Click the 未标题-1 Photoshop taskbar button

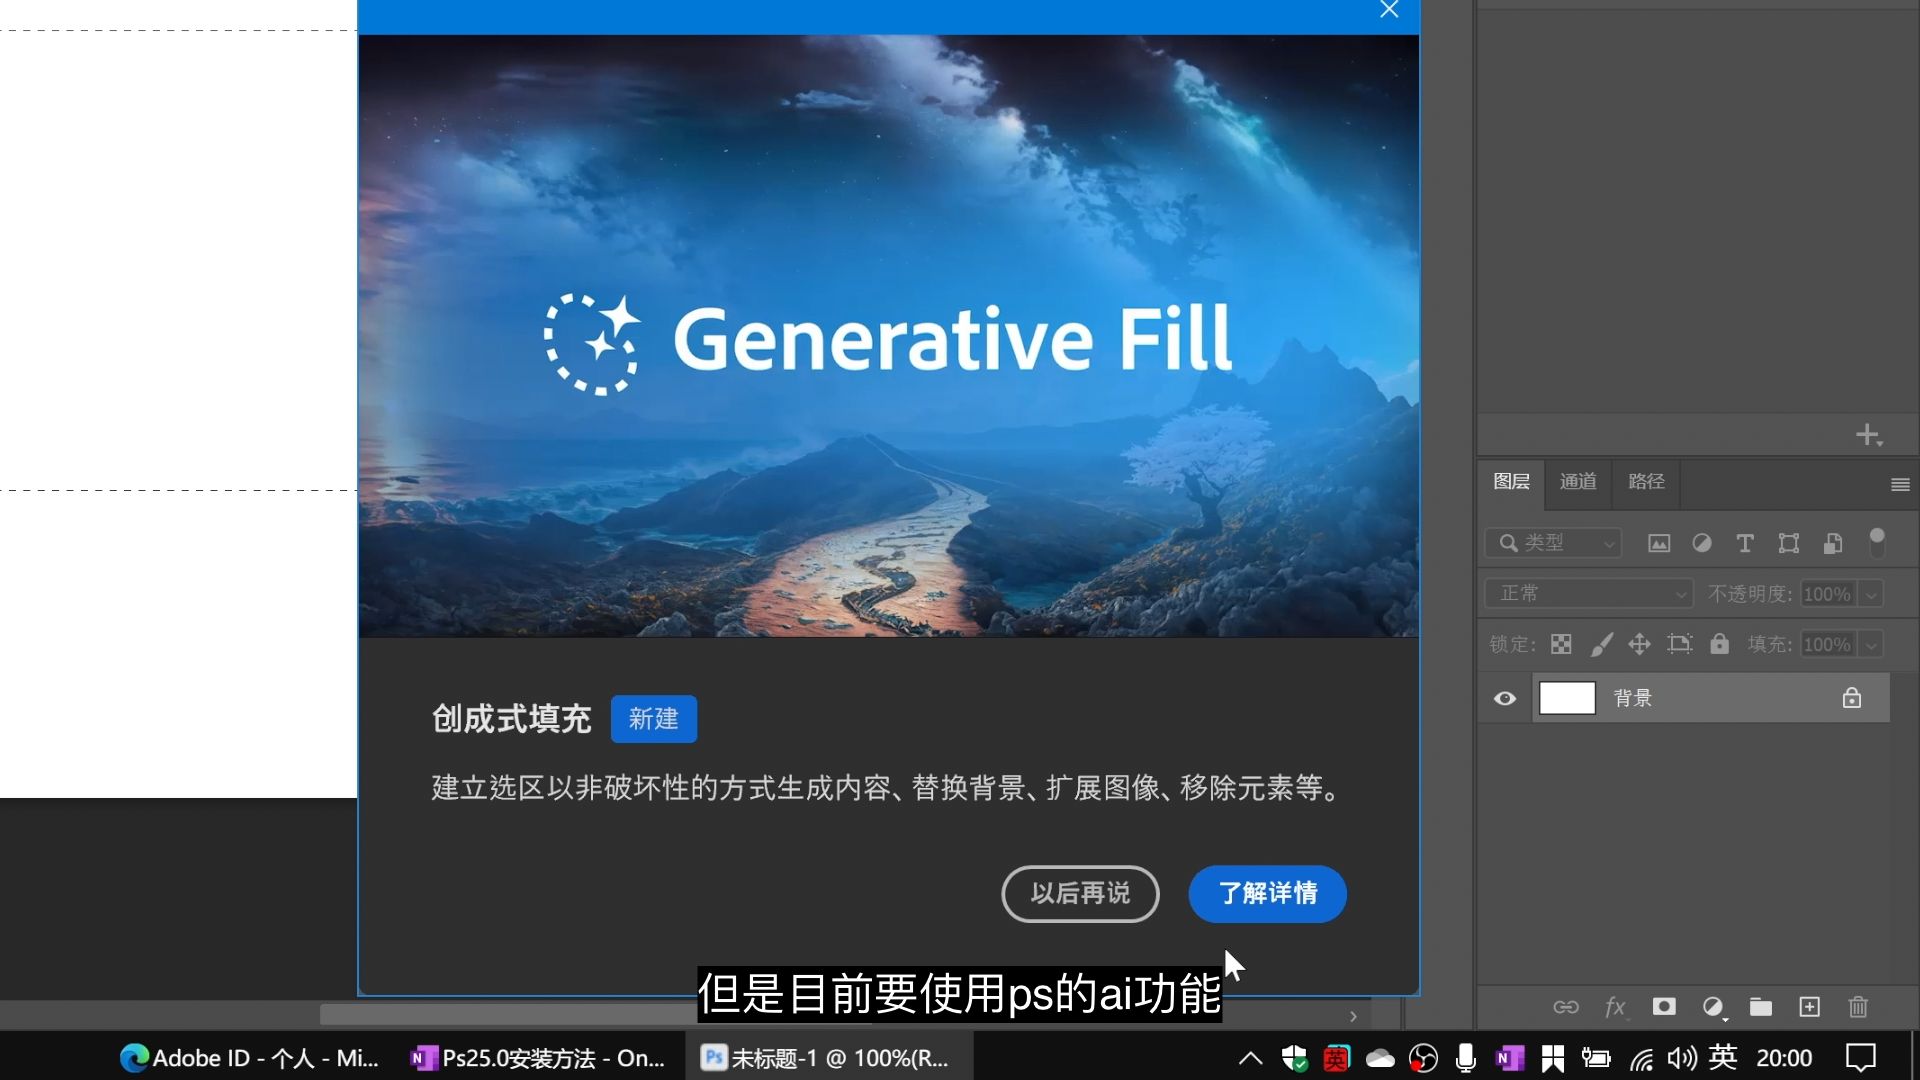[x=829, y=1058]
